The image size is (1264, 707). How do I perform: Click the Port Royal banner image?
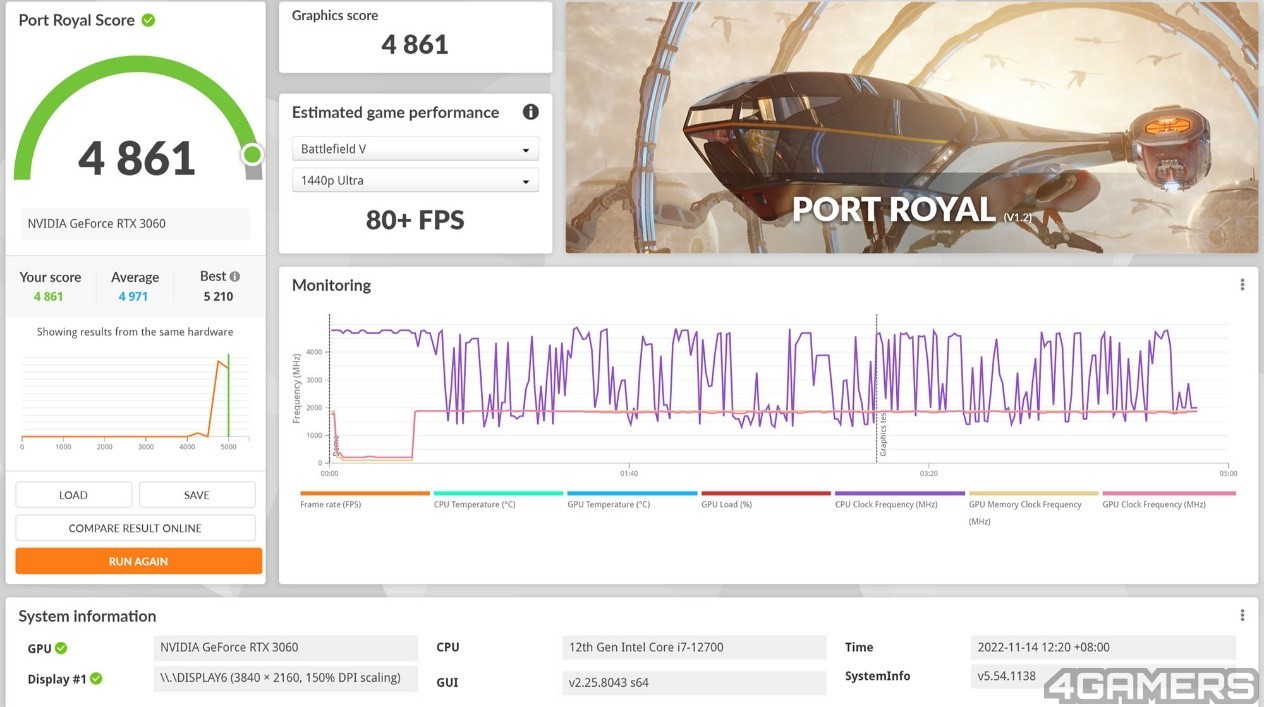click(x=912, y=127)
